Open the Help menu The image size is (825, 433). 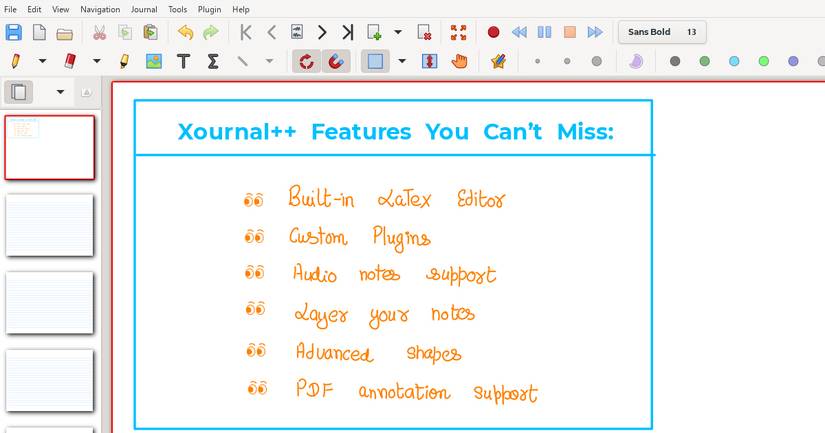tap(241, 9)
